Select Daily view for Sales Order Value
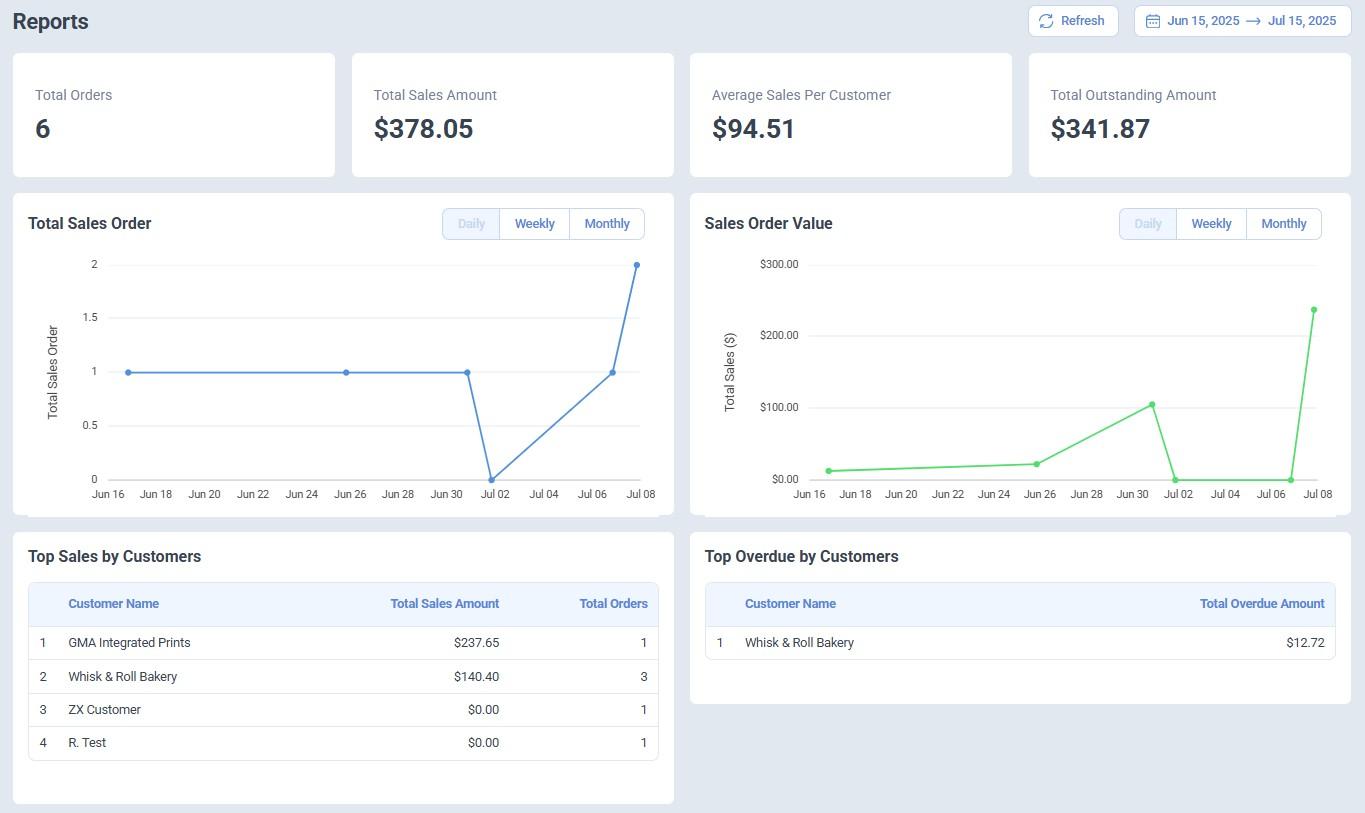The width and height of the screenshot is (1365, 813). click(x=1147, y=224)
